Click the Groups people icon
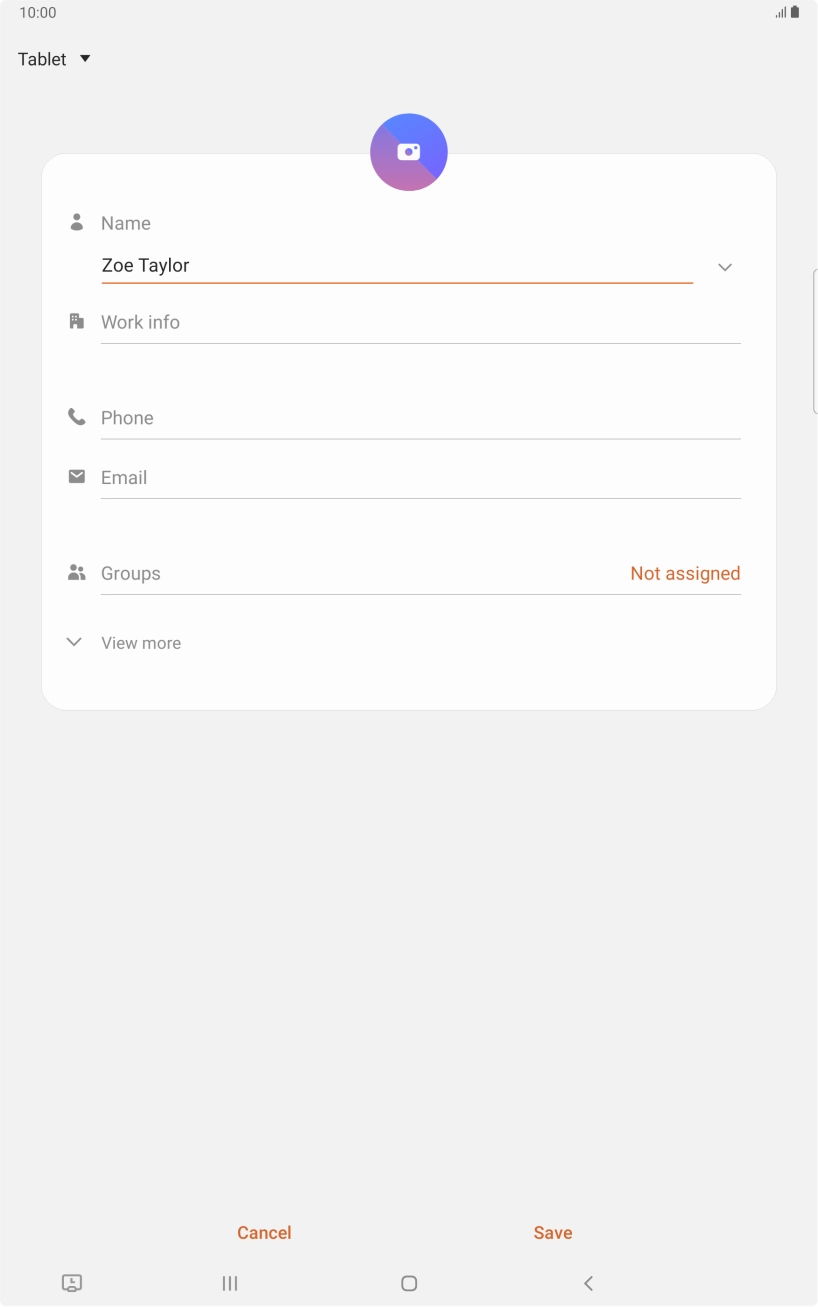 pyautogui.click(x=76, y=572)
